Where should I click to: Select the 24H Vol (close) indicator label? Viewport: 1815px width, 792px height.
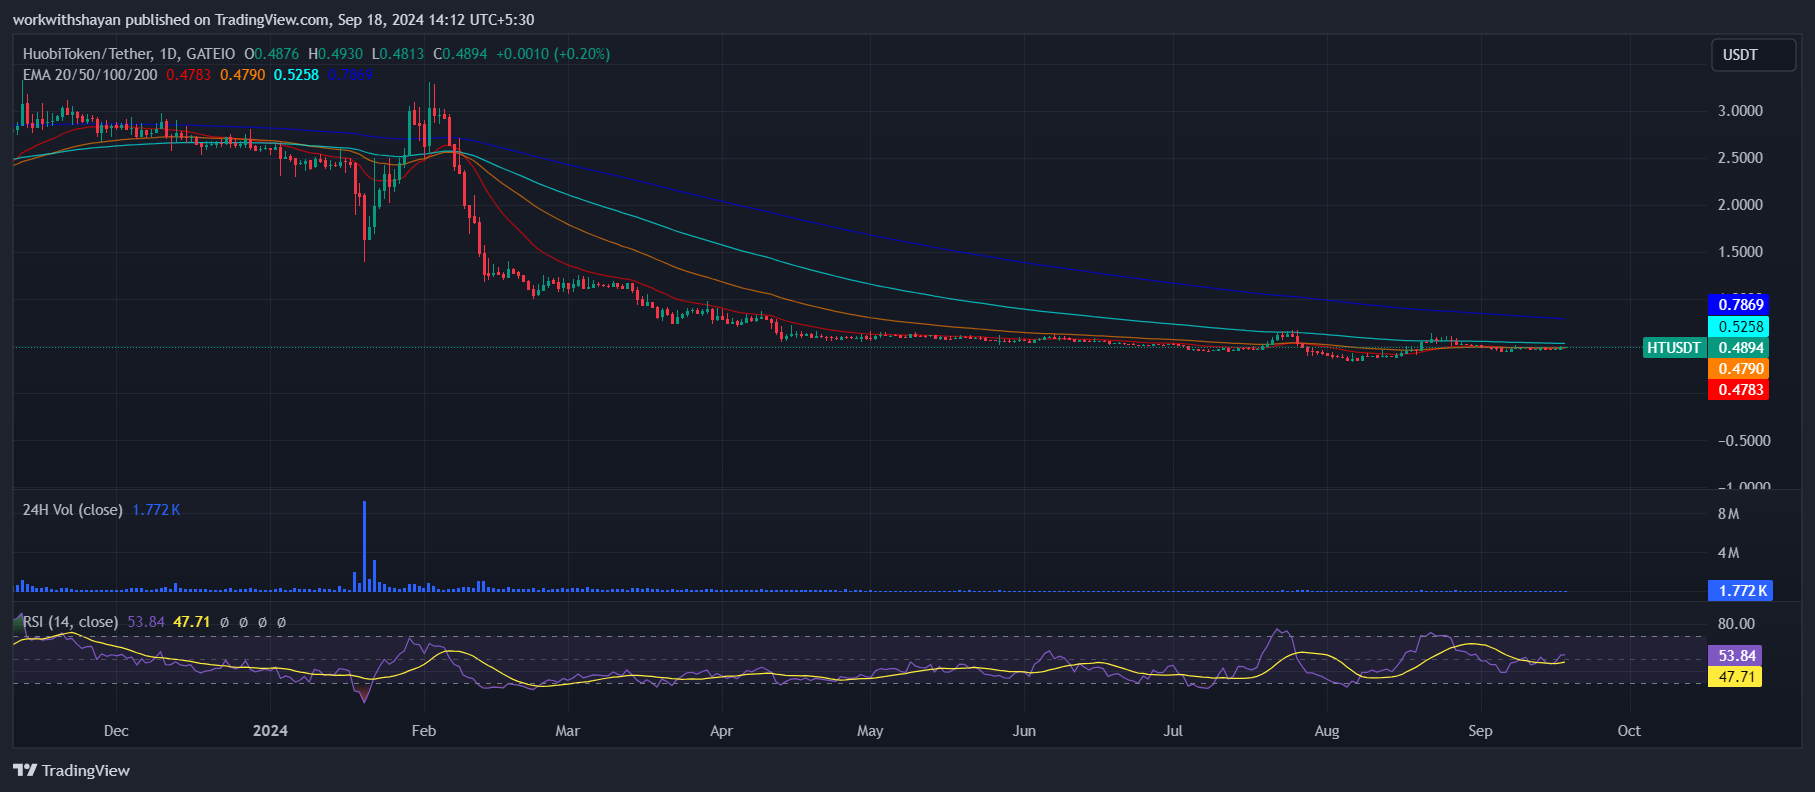click(x=73, y=510)
